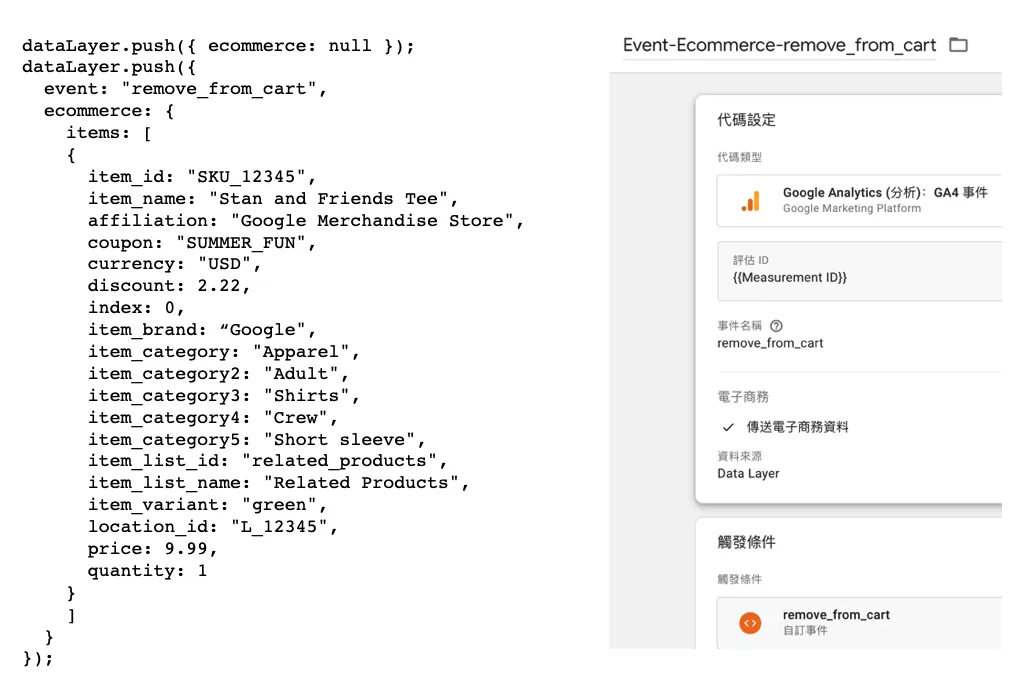Click the {{Measurement ID}} field
This screenshot has height=681, width=1019.
pos(859,271)
